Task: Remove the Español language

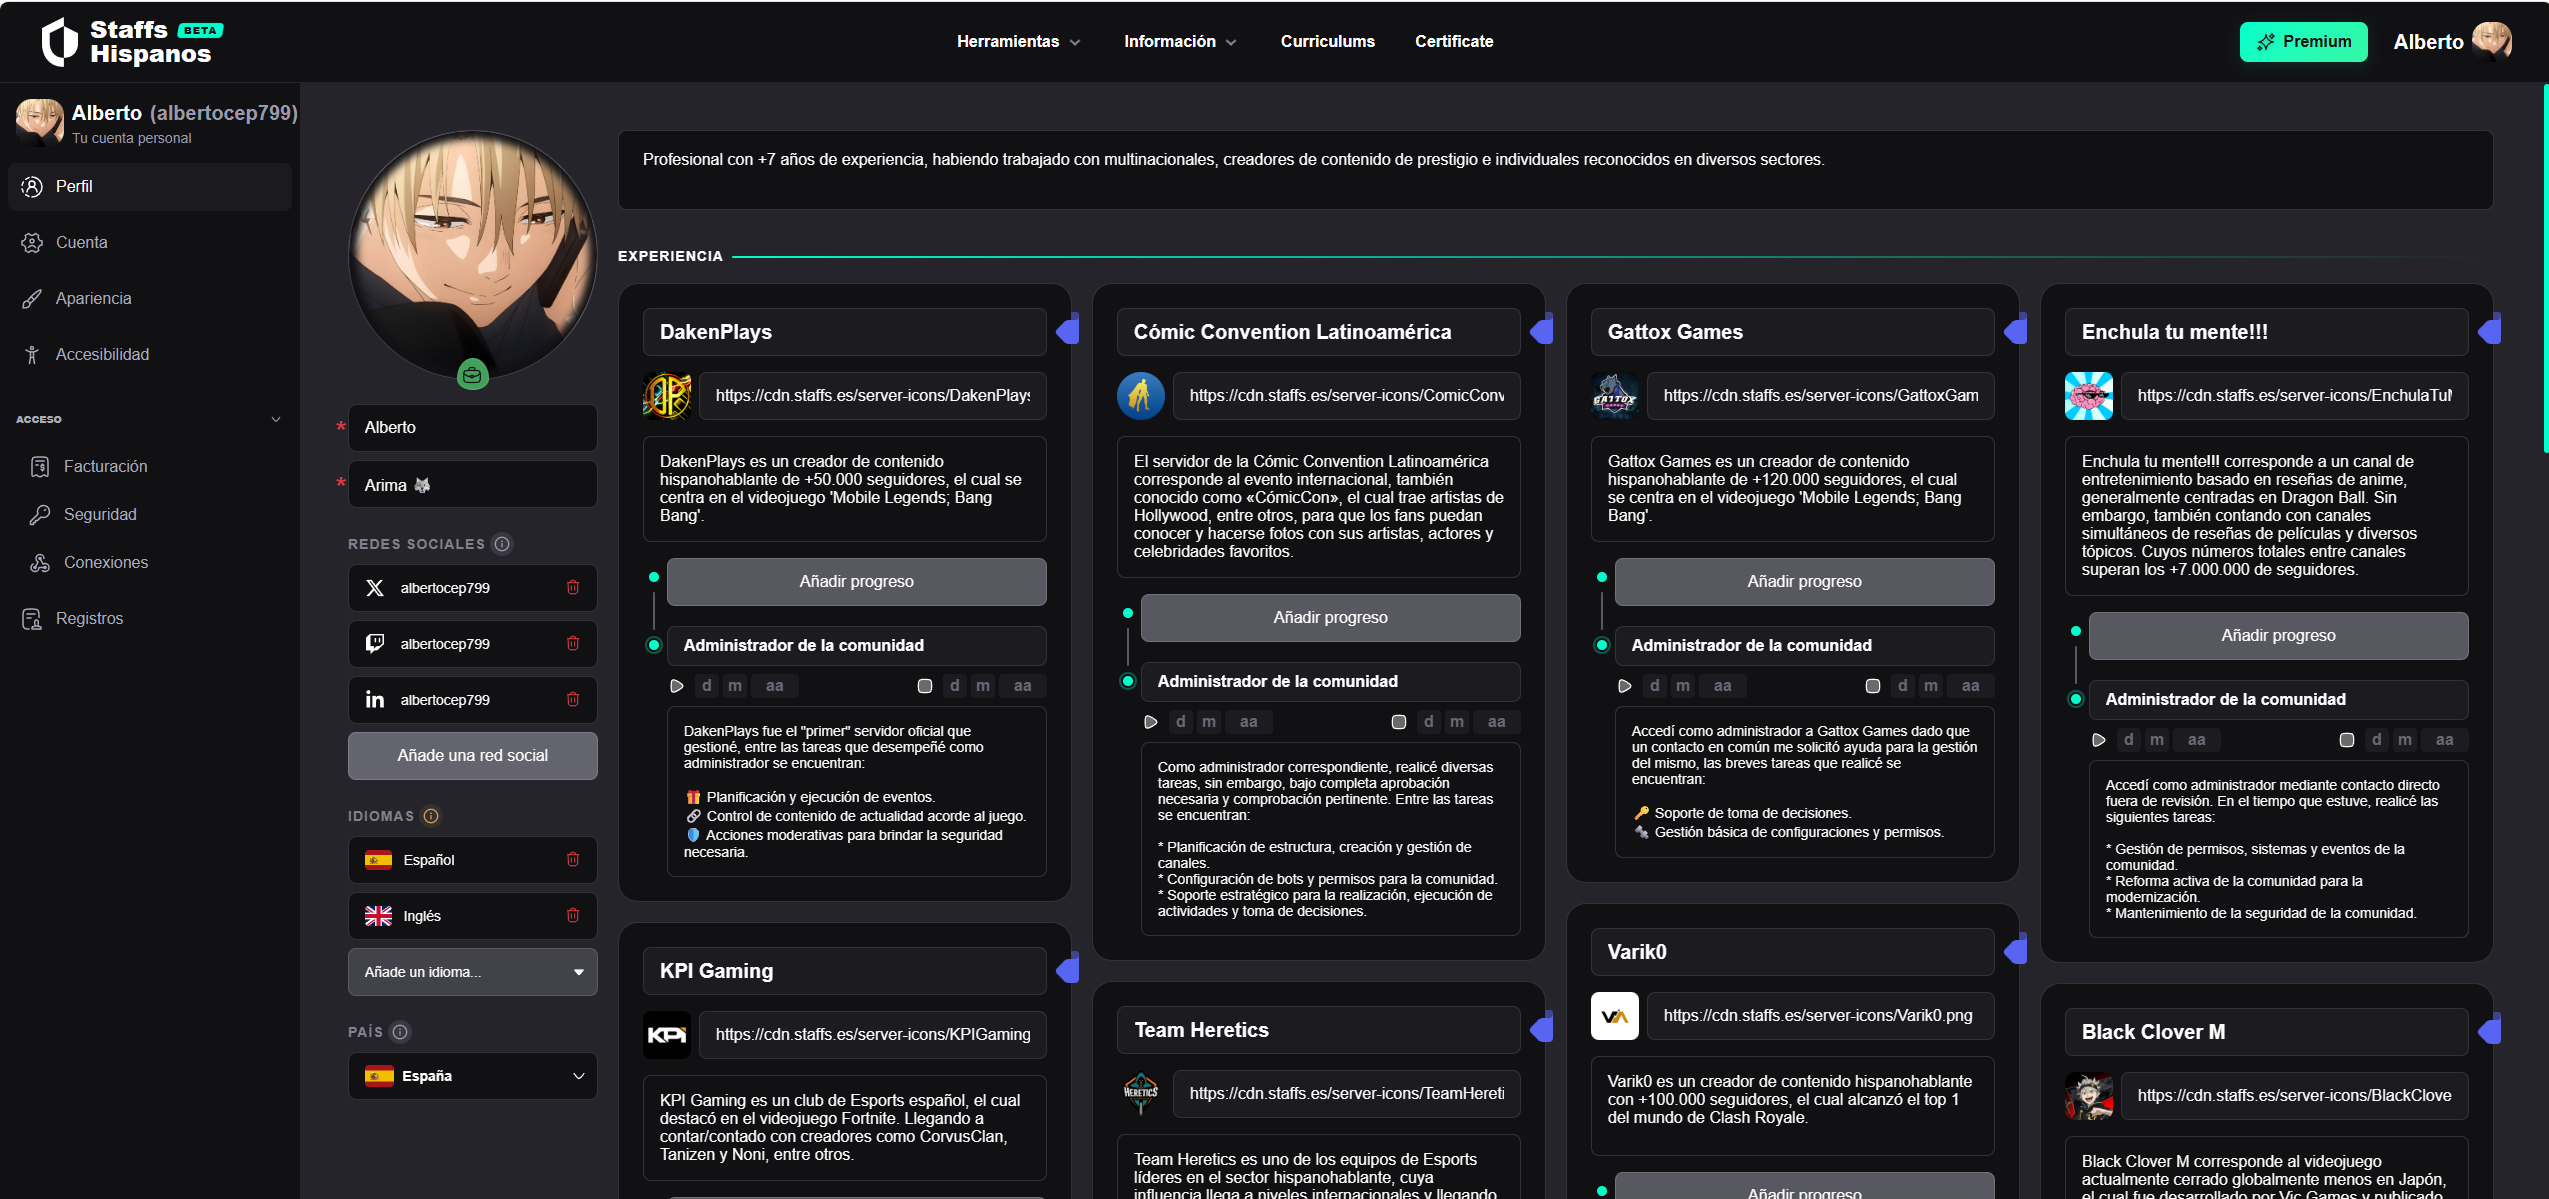Action: pyautogui.click(x=573, y=860)
